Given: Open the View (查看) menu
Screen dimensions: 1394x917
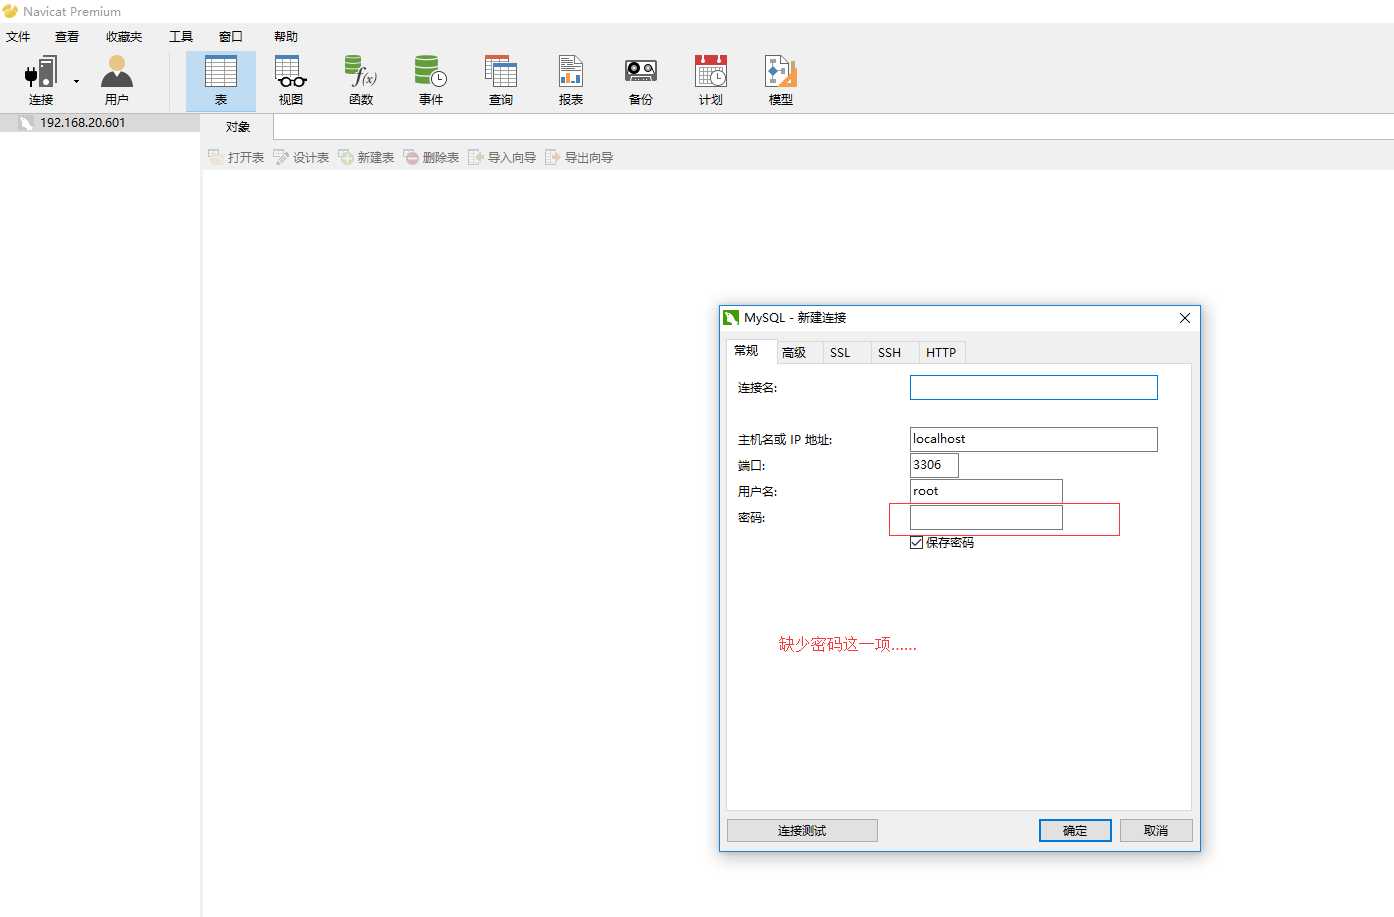Looking at the screenshot, I should coord(67,37).
